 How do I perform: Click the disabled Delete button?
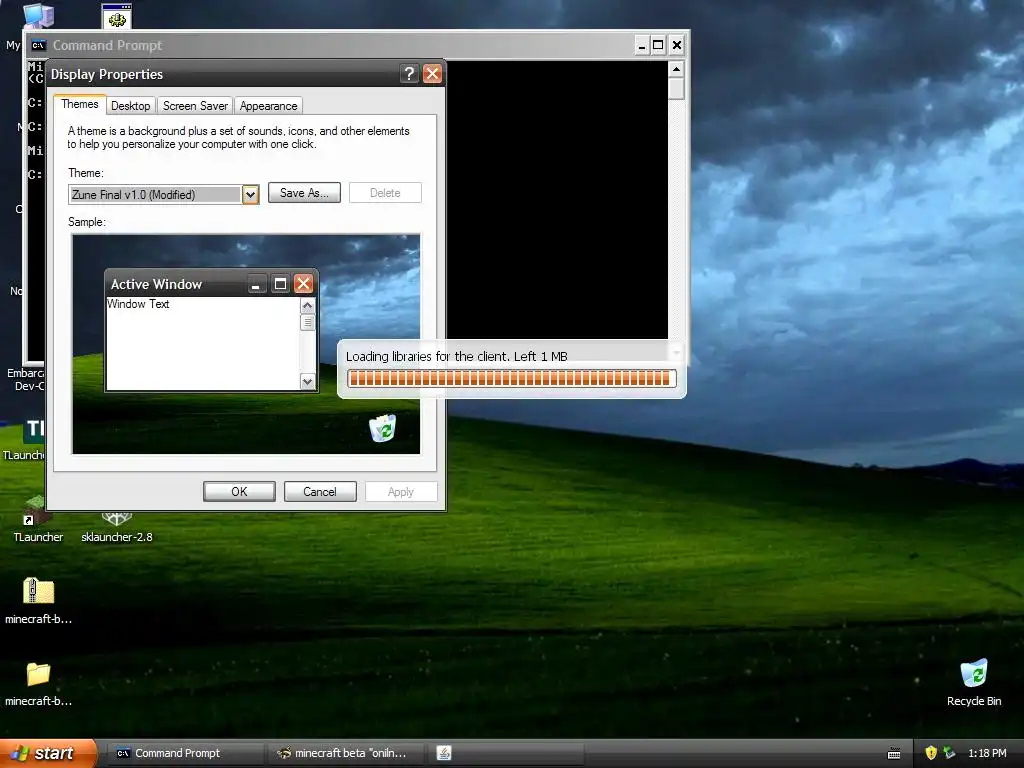[385, 193]
